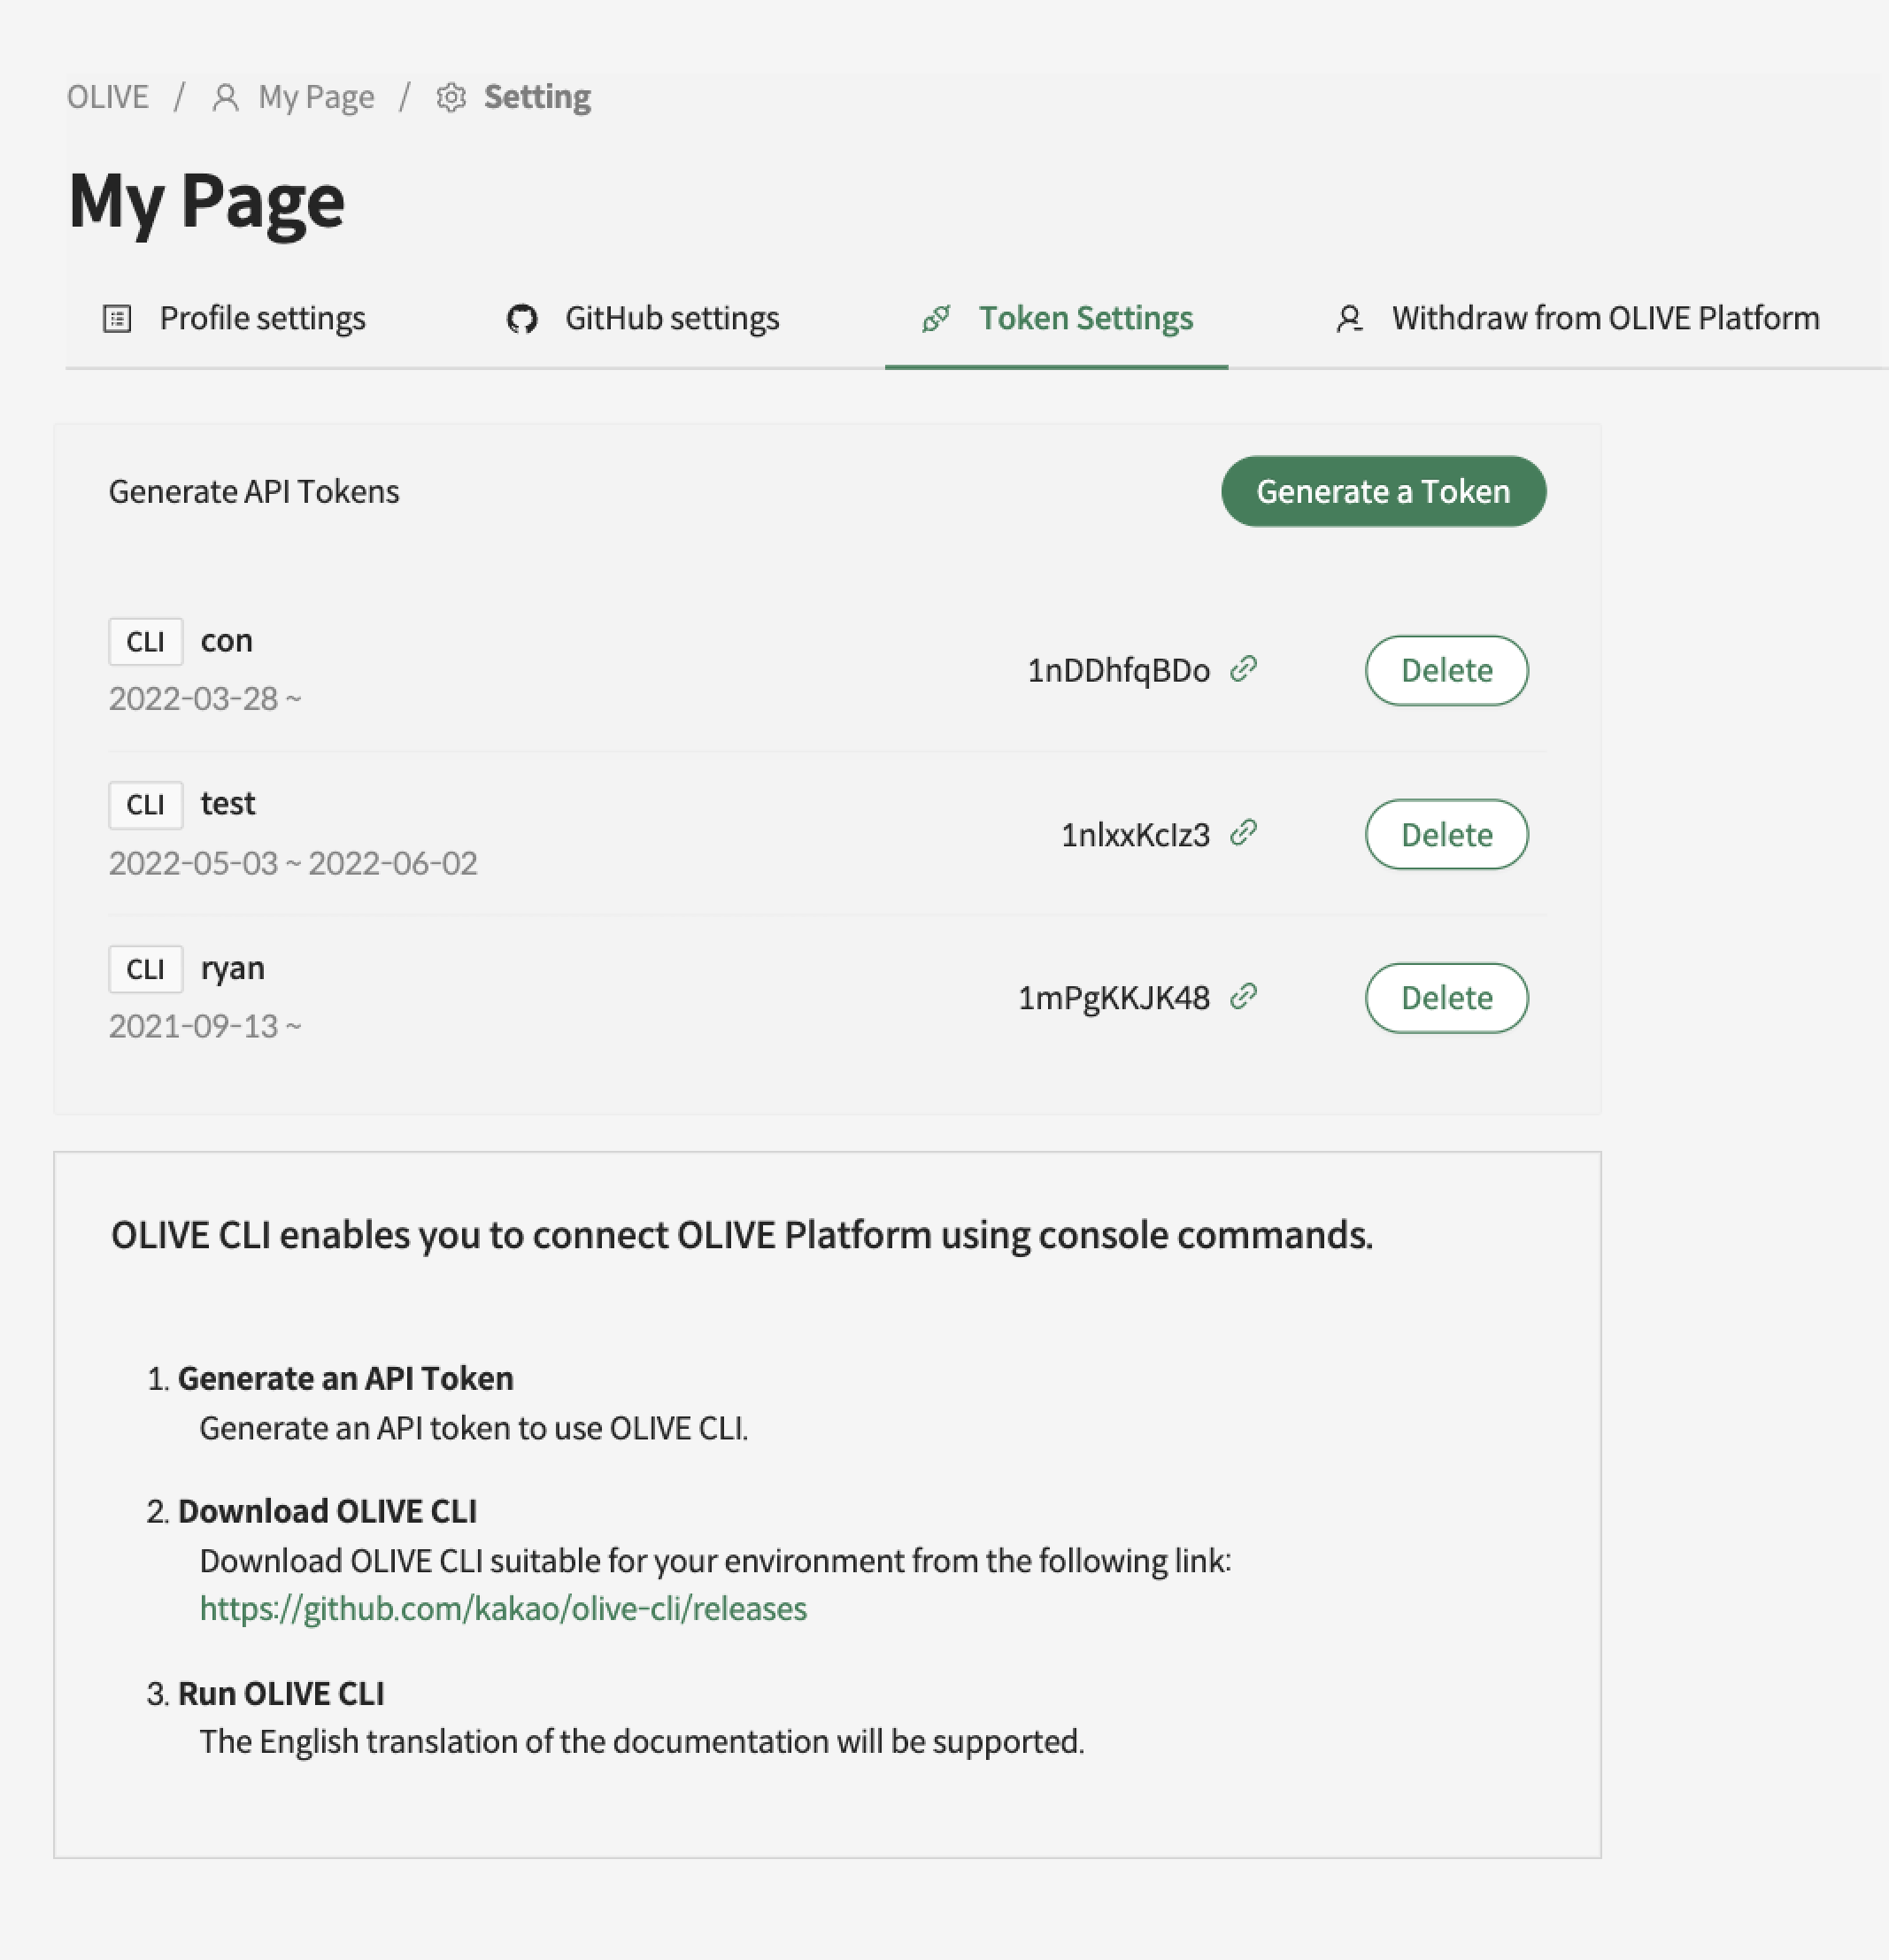Image resolution: width=1889 pixels, height=1960 pixels.
Task: Delete the con CLI token
Action: pyautogui.click(x=1446, y=671)
